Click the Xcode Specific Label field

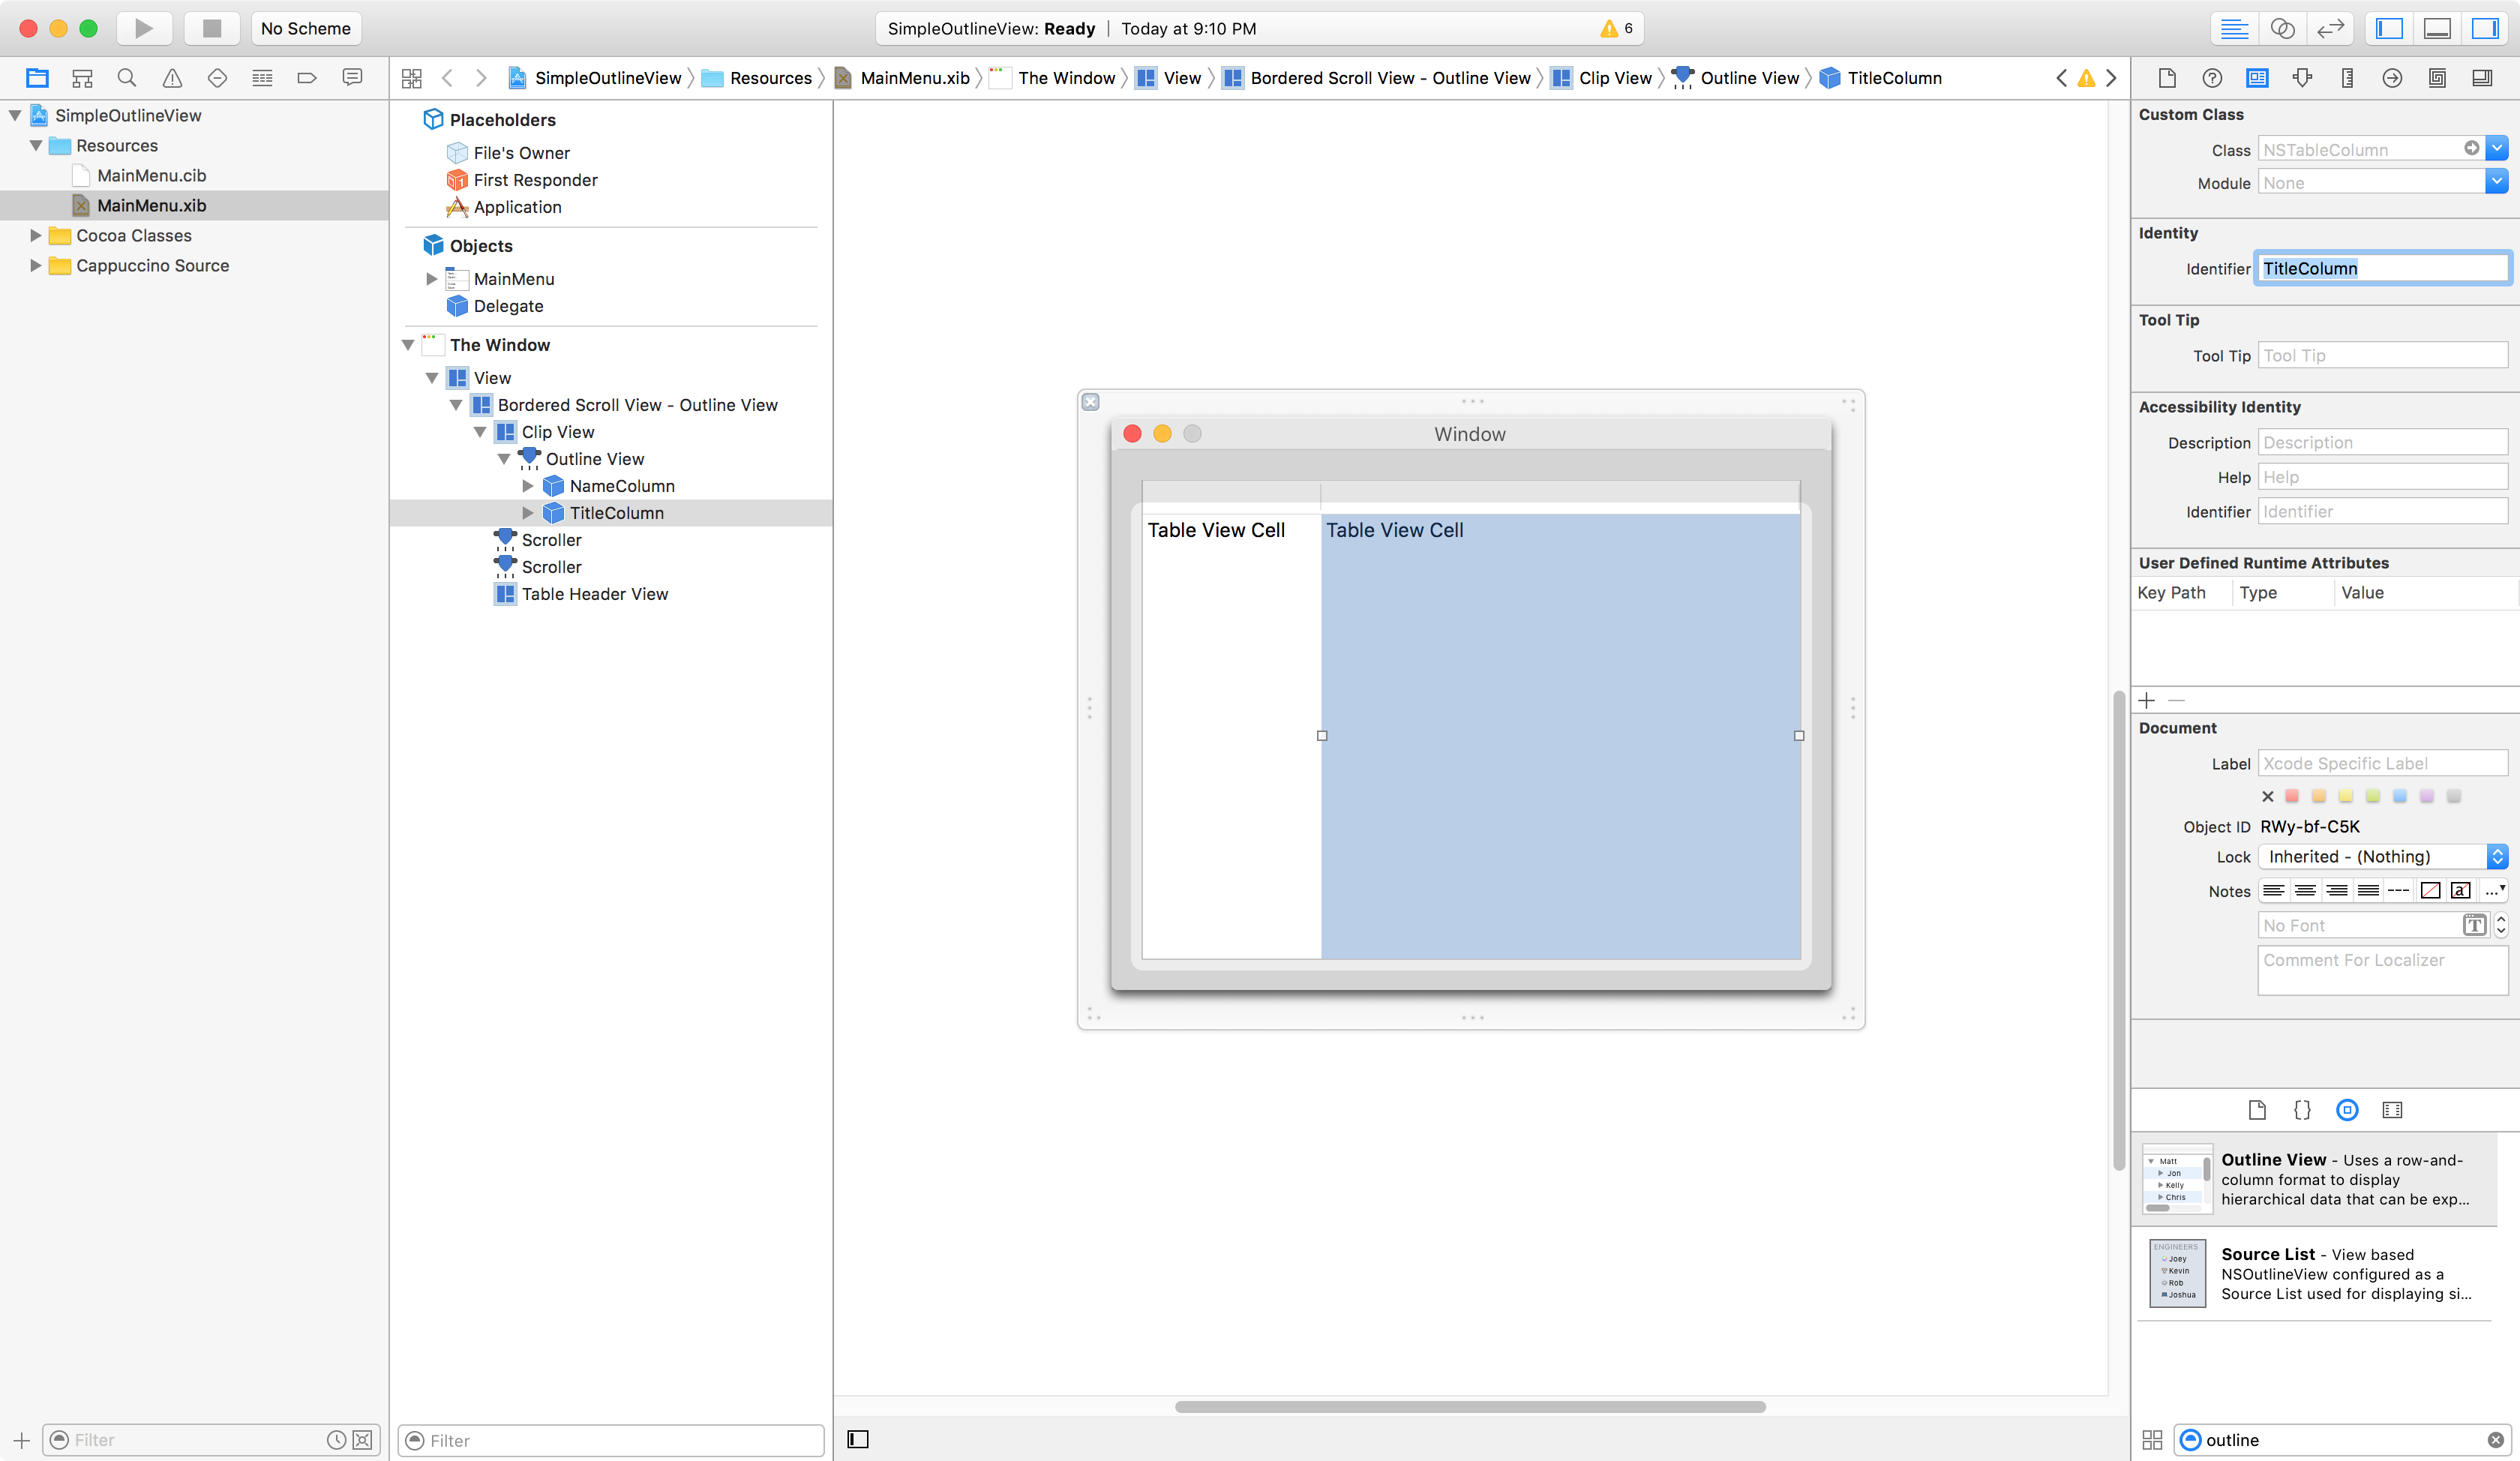[x=2382, y=763]
